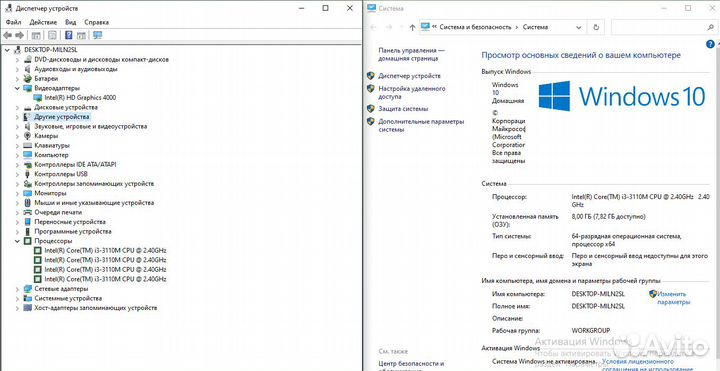Click the shield icon beside Защита системы
Viewport: 720px width, 371px height.
coord(371,109)
